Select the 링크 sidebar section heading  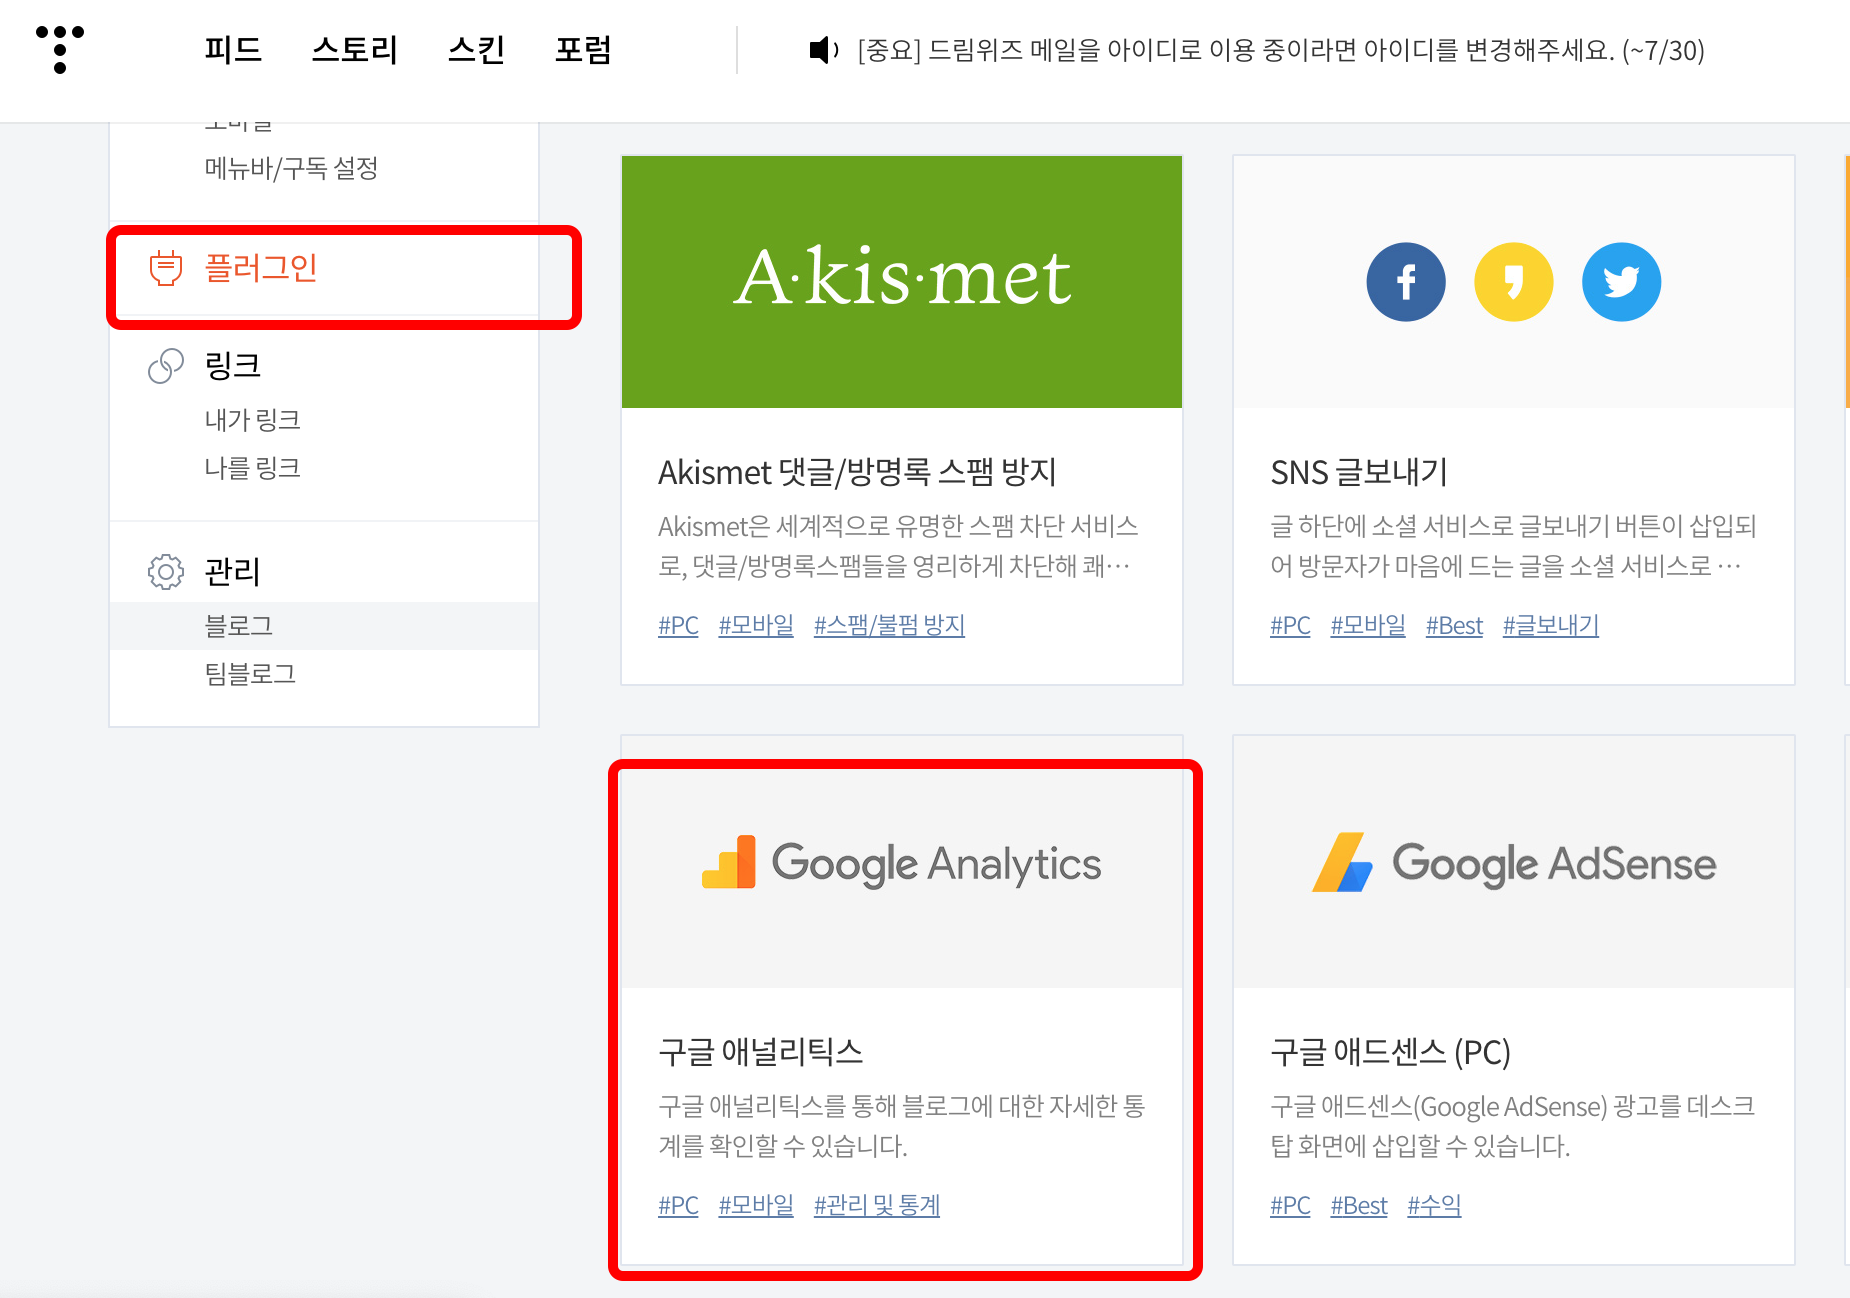(x=233, y=366)
